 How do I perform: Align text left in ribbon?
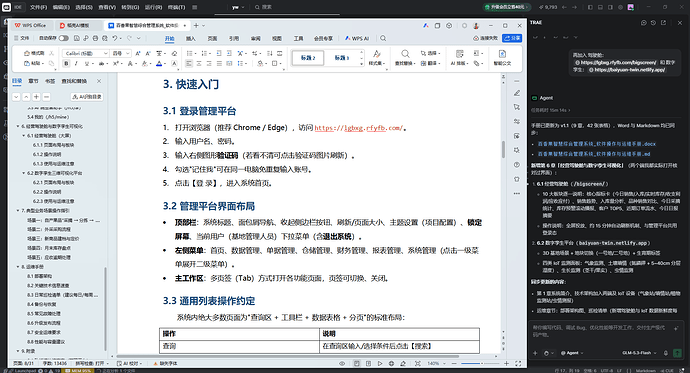pyautogui.click(x=189, y=64)
